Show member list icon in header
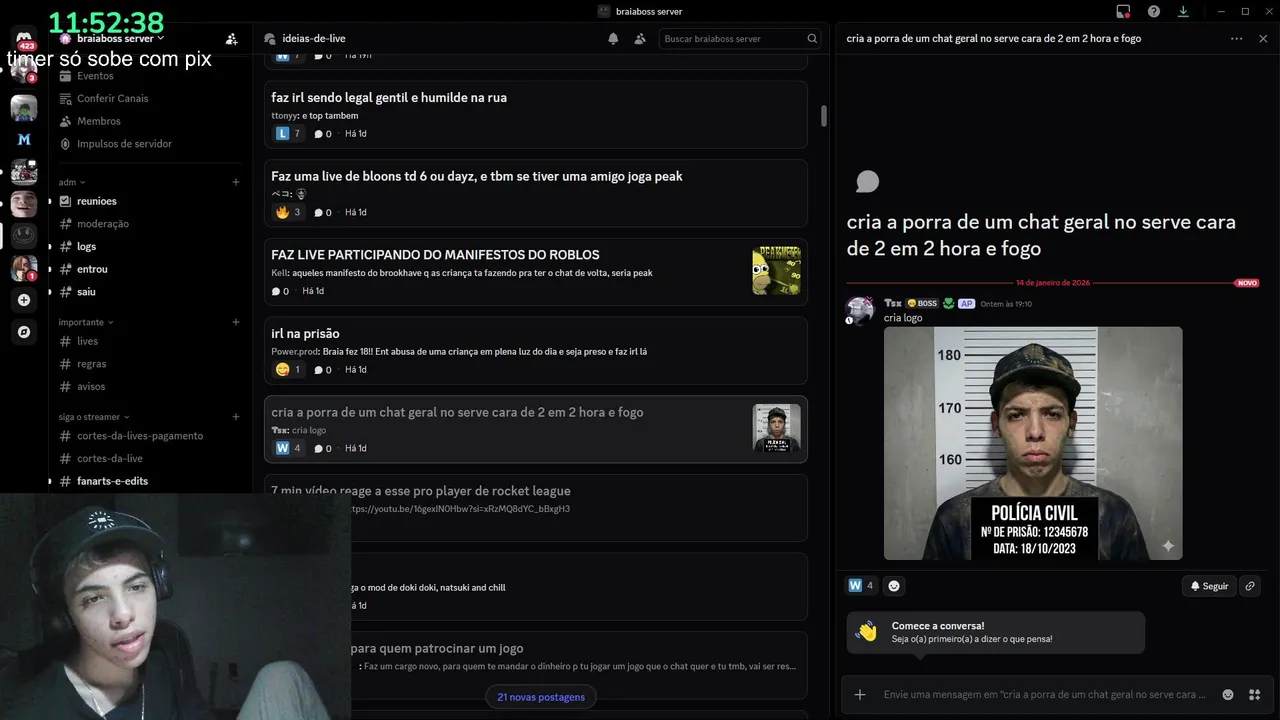 (640, 38)
